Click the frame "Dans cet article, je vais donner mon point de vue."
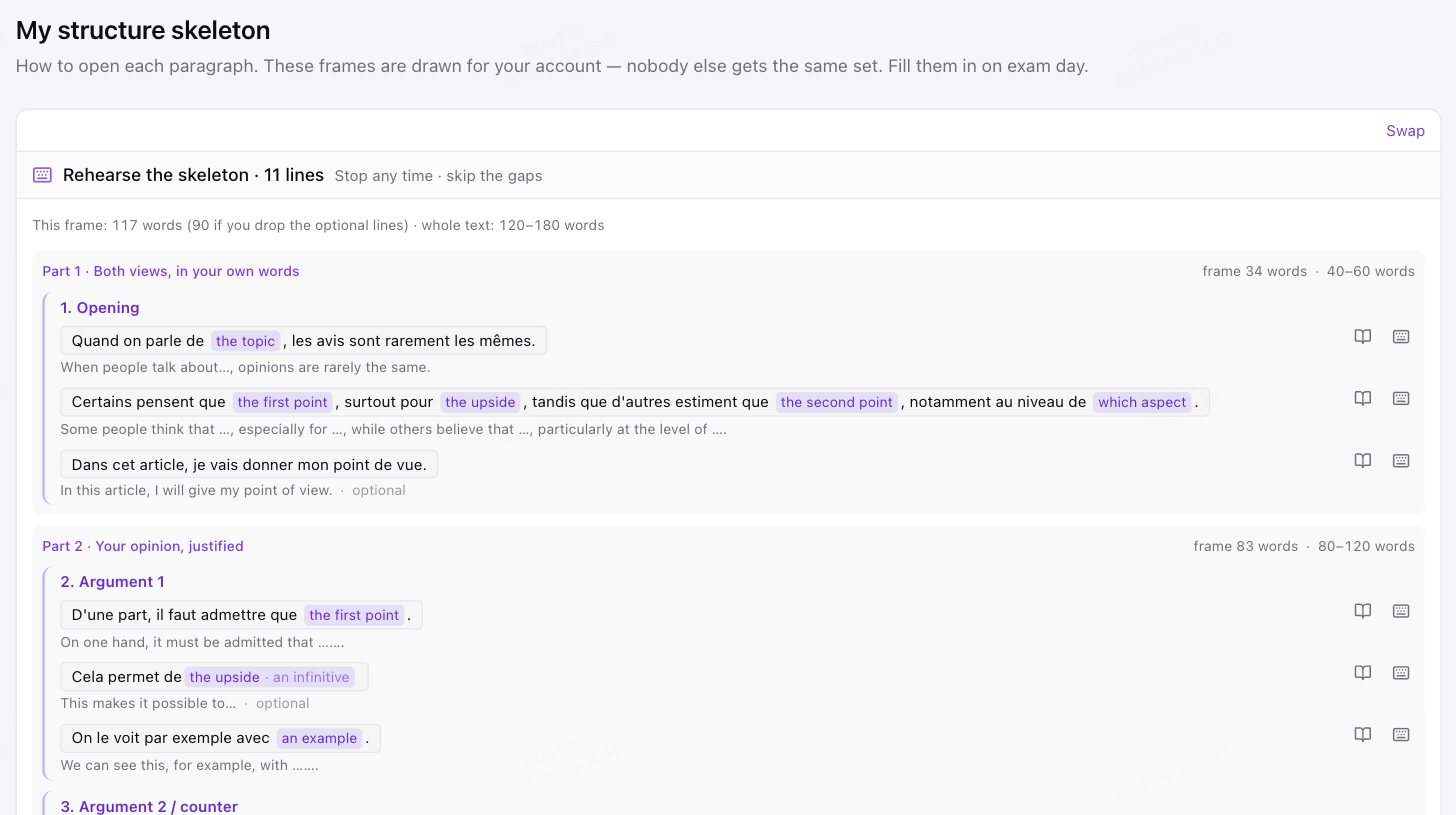Screen dimensions: 1456x815 pyautogui.click(x=249, y=464)
